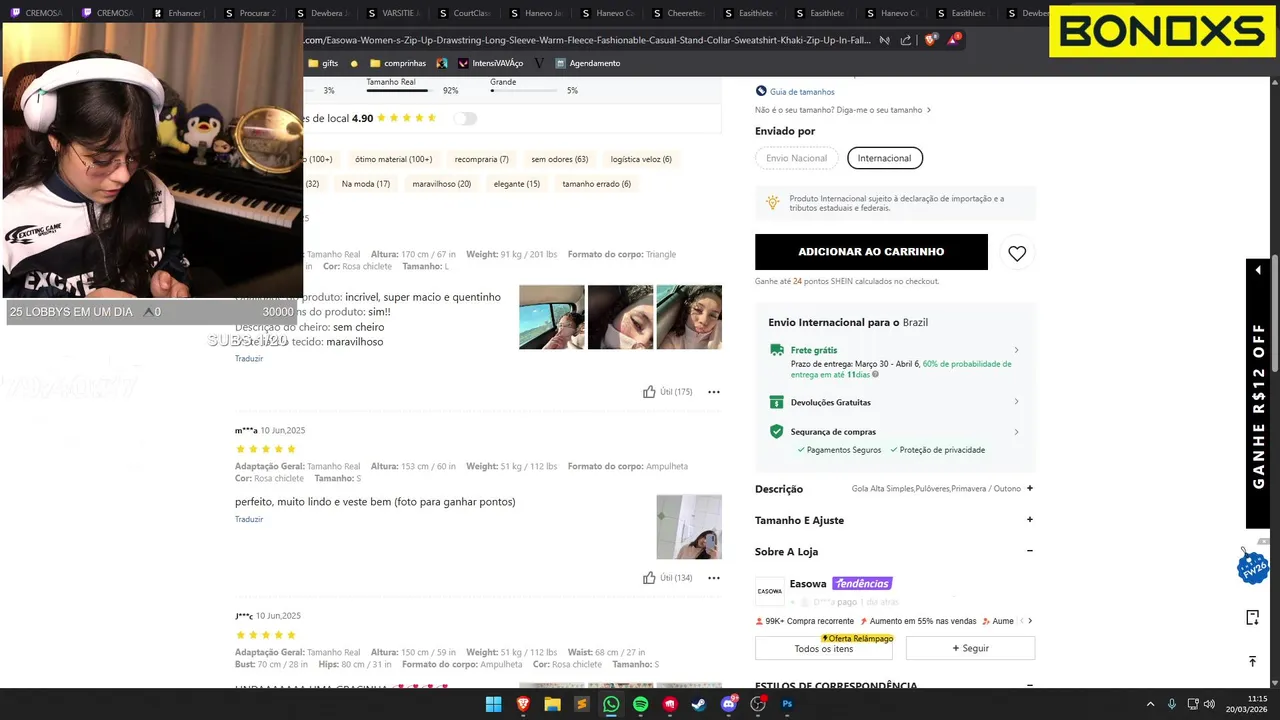The height and width of the screenshot is (720, 1280).
Task: Select the Envio Nacional shipping option
Action: tap(797, 158)
